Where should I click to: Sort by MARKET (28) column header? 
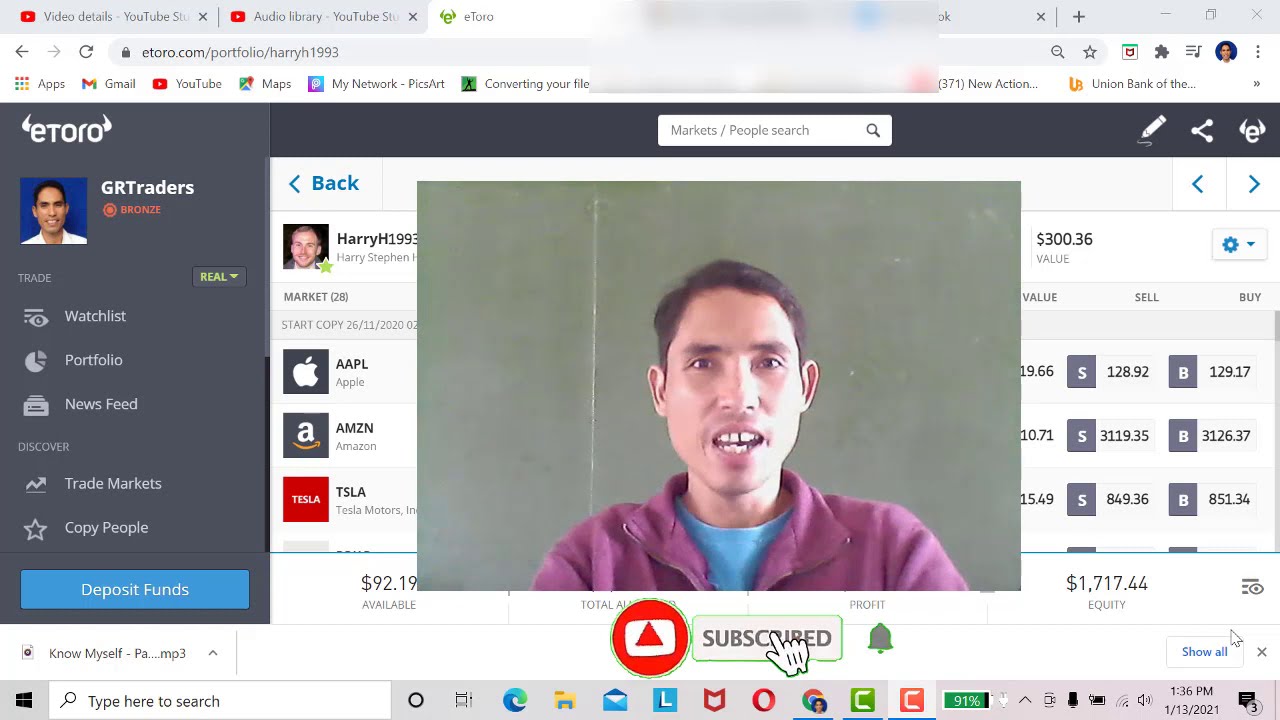coord(315,297)
